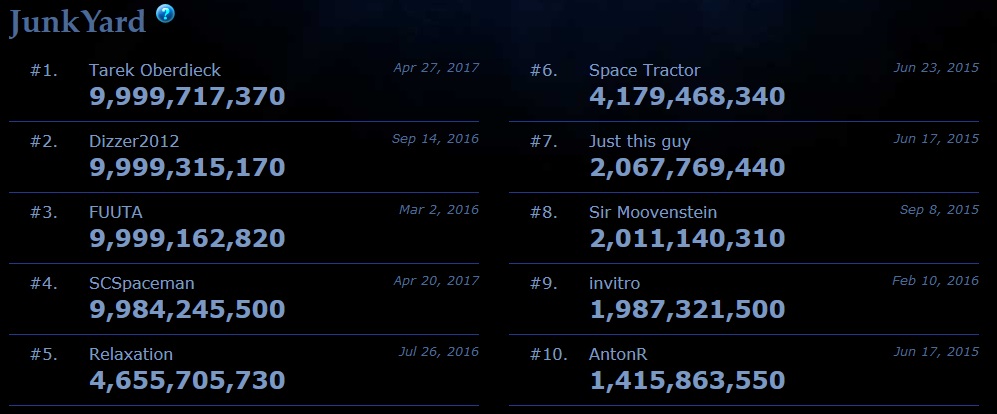Click score 1,415,863,550
This screenshot has width=997, height=414.
[x=687, y=380]
